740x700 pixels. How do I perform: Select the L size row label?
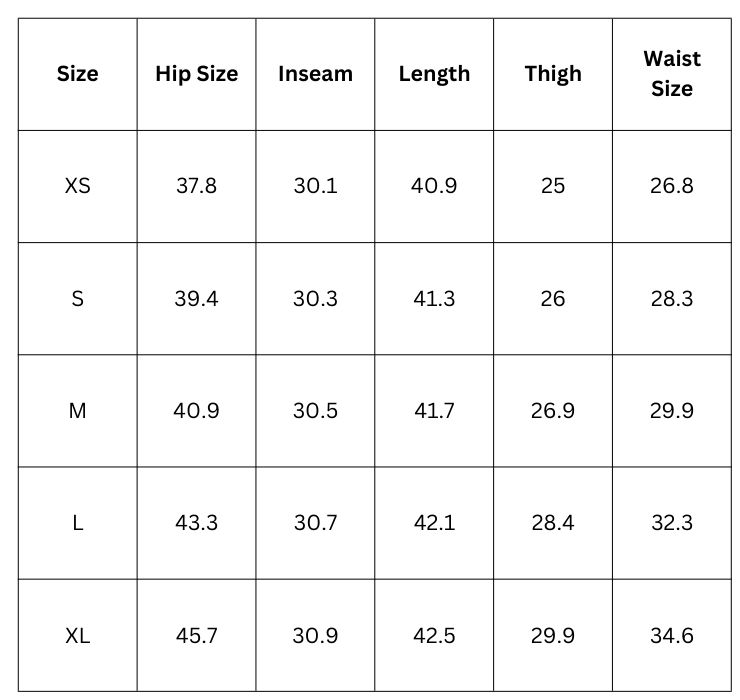click(77, 523)
